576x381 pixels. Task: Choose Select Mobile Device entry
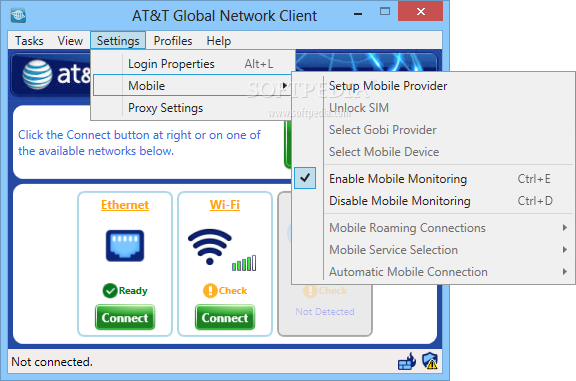433,152
